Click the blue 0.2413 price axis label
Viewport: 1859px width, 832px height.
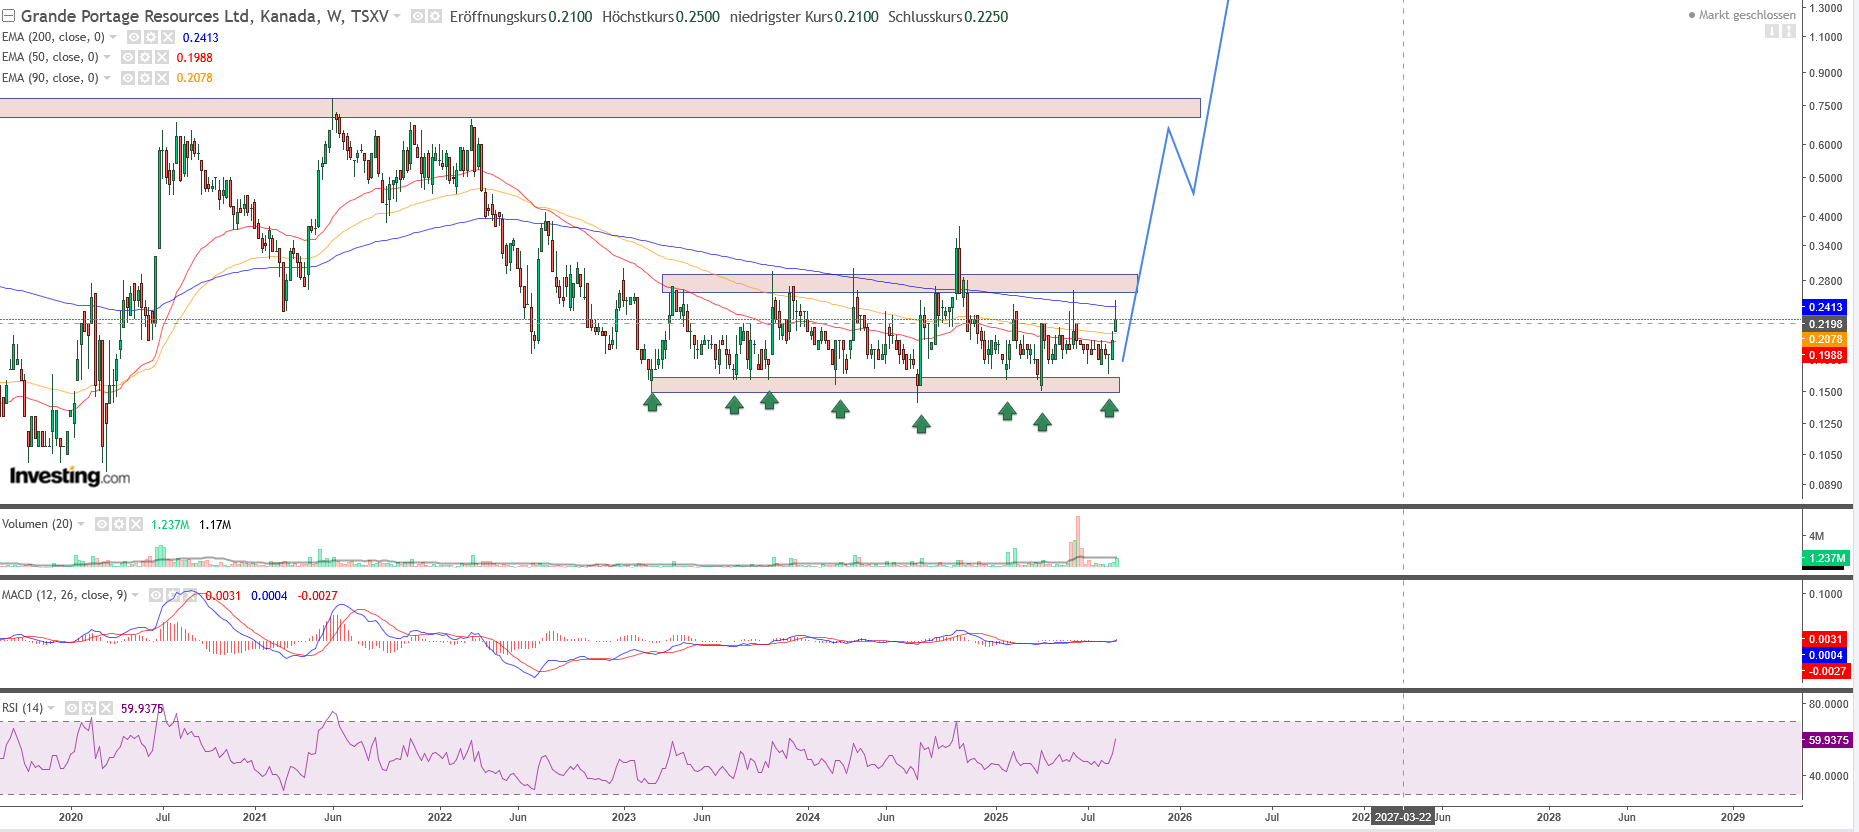(1826, 307)
